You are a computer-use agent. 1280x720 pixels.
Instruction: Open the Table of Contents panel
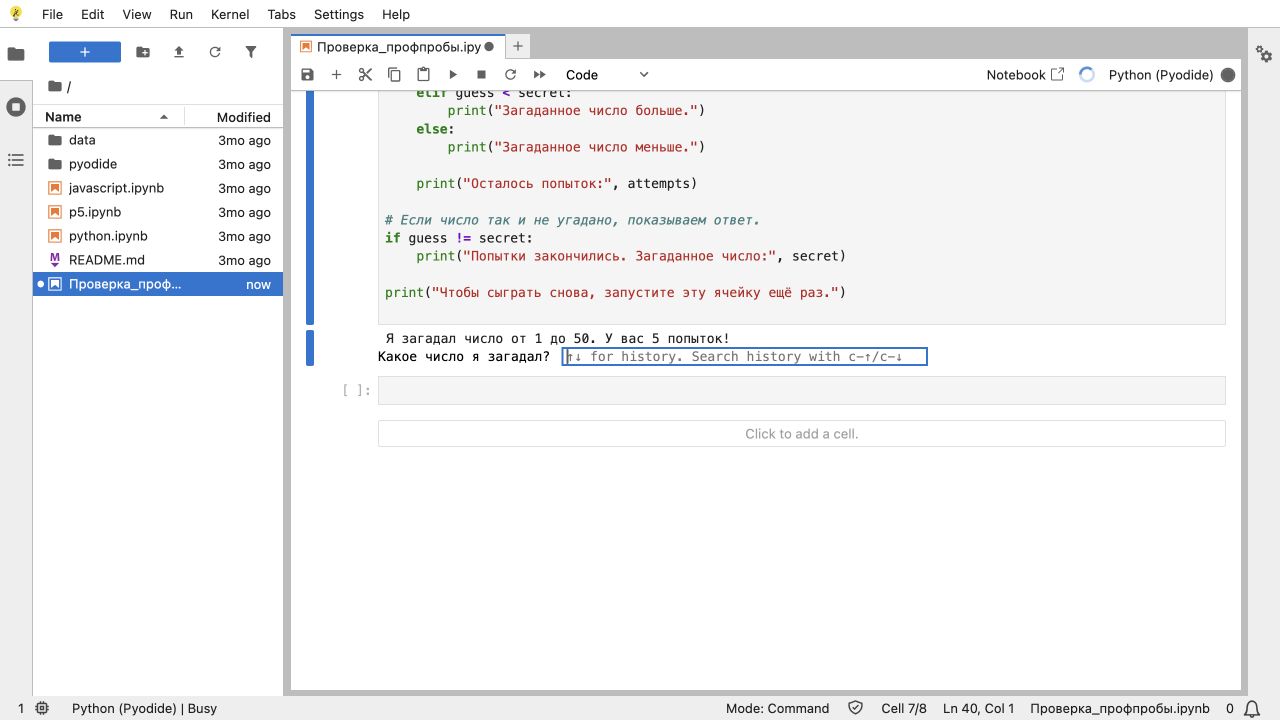[16, 160]
